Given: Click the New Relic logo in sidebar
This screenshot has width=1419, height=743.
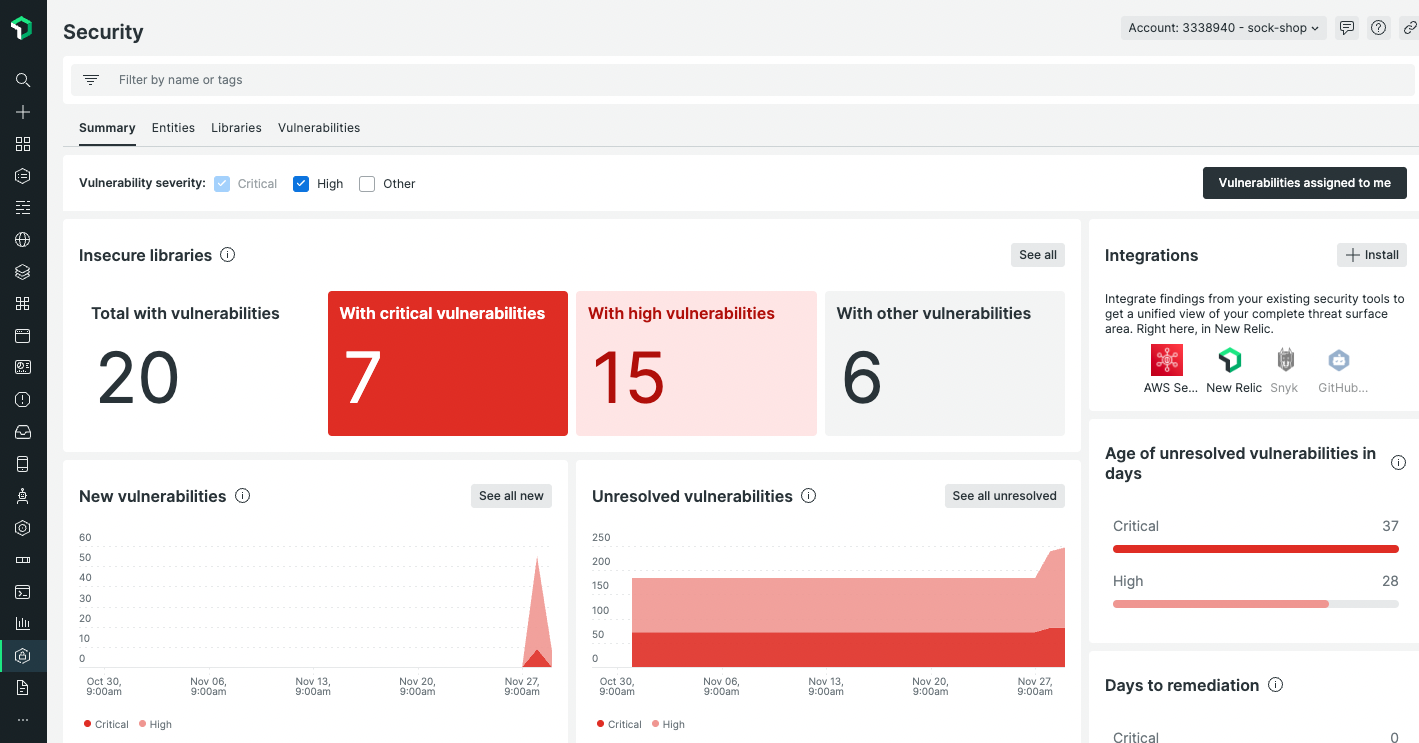Looking at the screenshot, I should pyautogui.click(x=22, y=28).
